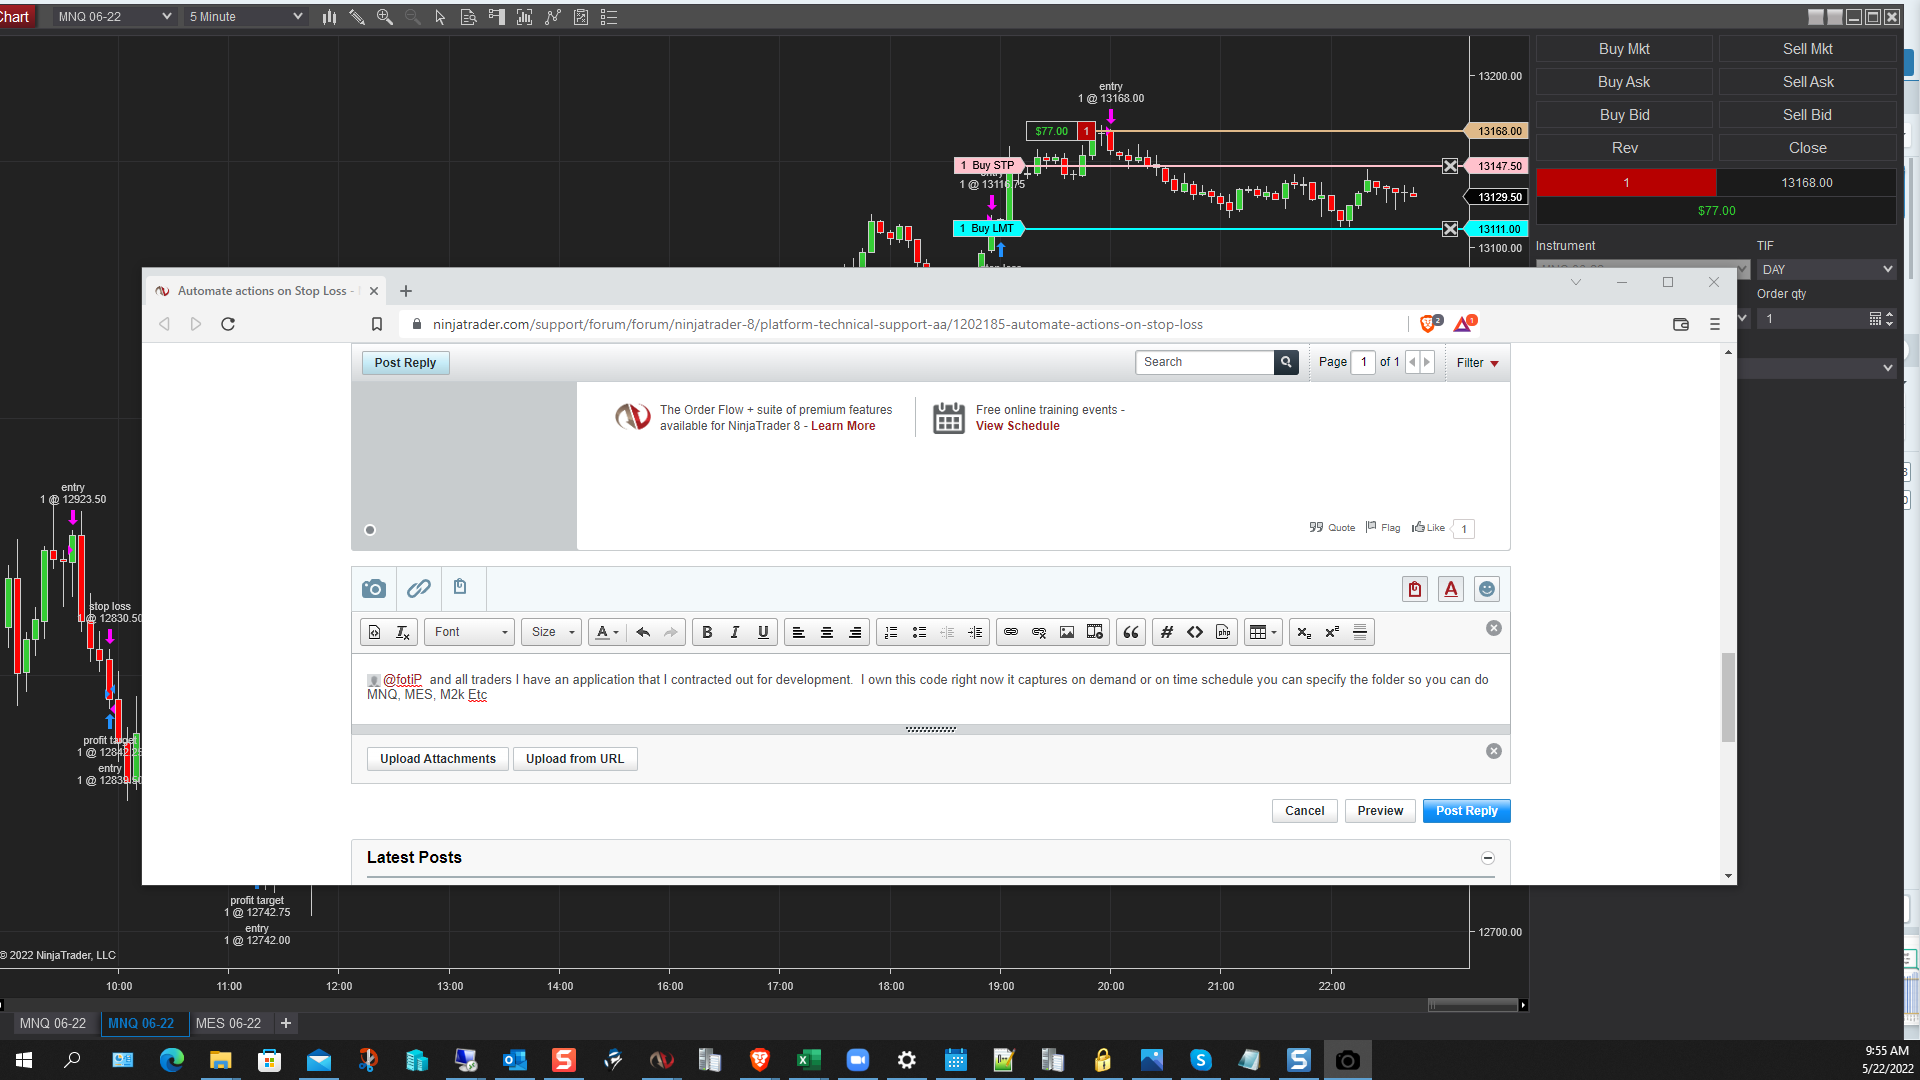This screenshot has height=1080, width=1920.
Task: Toggle italic formatting in reply editor
Action: [735, 632]
